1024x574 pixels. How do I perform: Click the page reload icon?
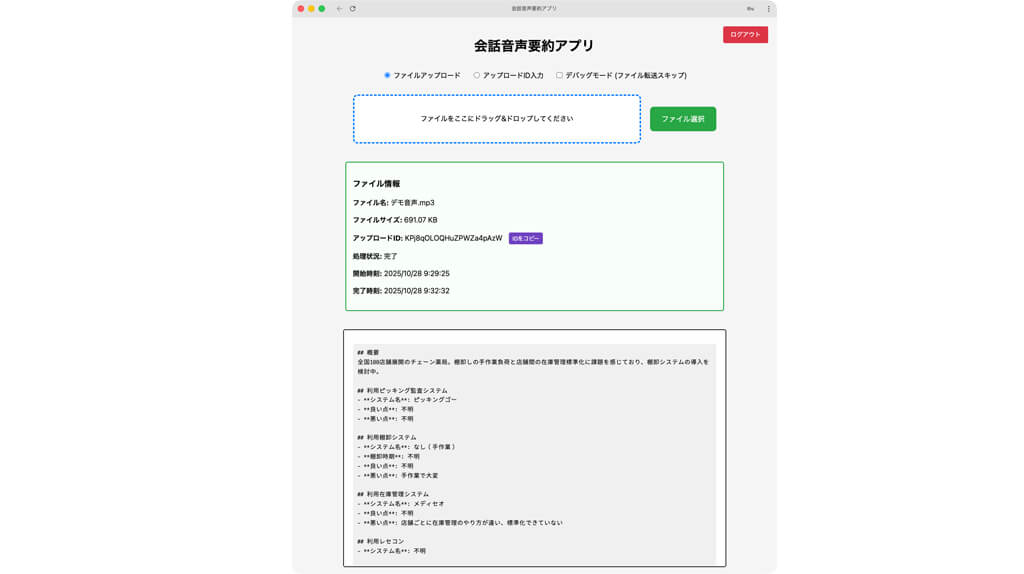click(353, 8)
